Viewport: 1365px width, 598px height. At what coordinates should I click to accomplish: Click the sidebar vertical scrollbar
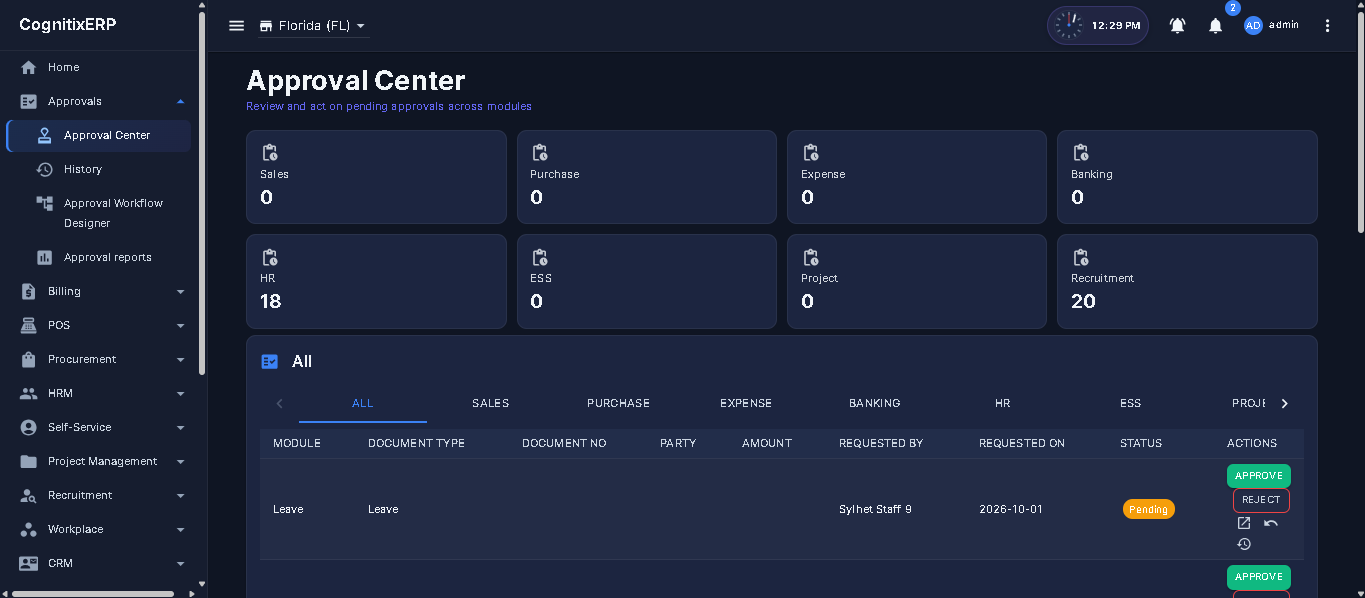click(x=202, y=192)
